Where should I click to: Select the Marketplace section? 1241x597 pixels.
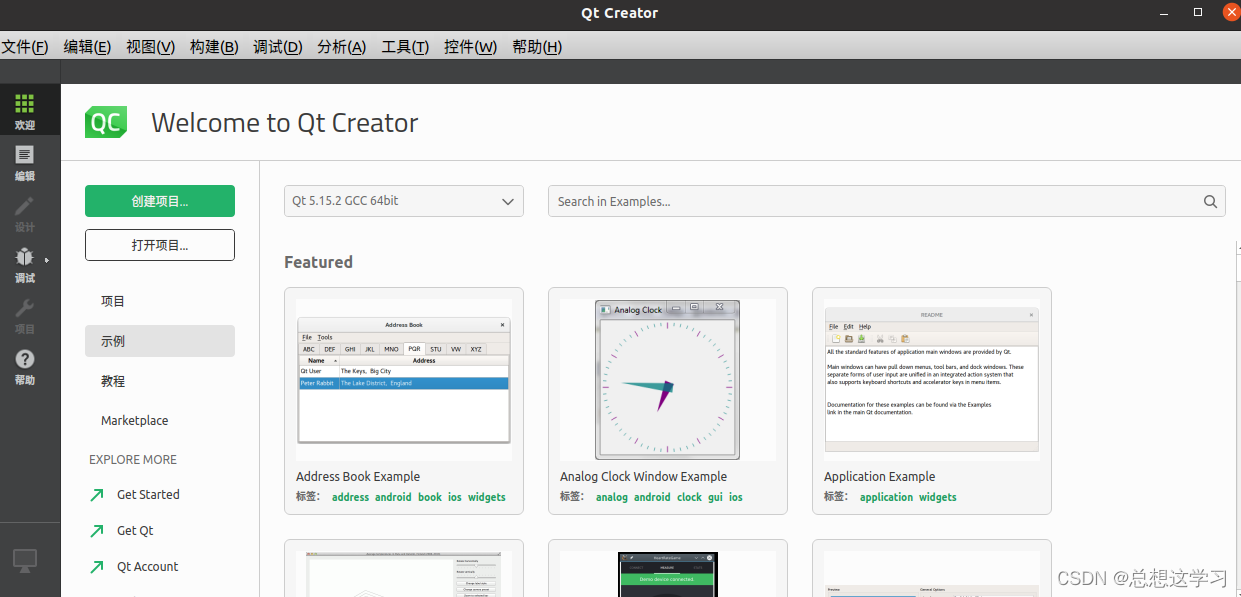click(134, 420)
